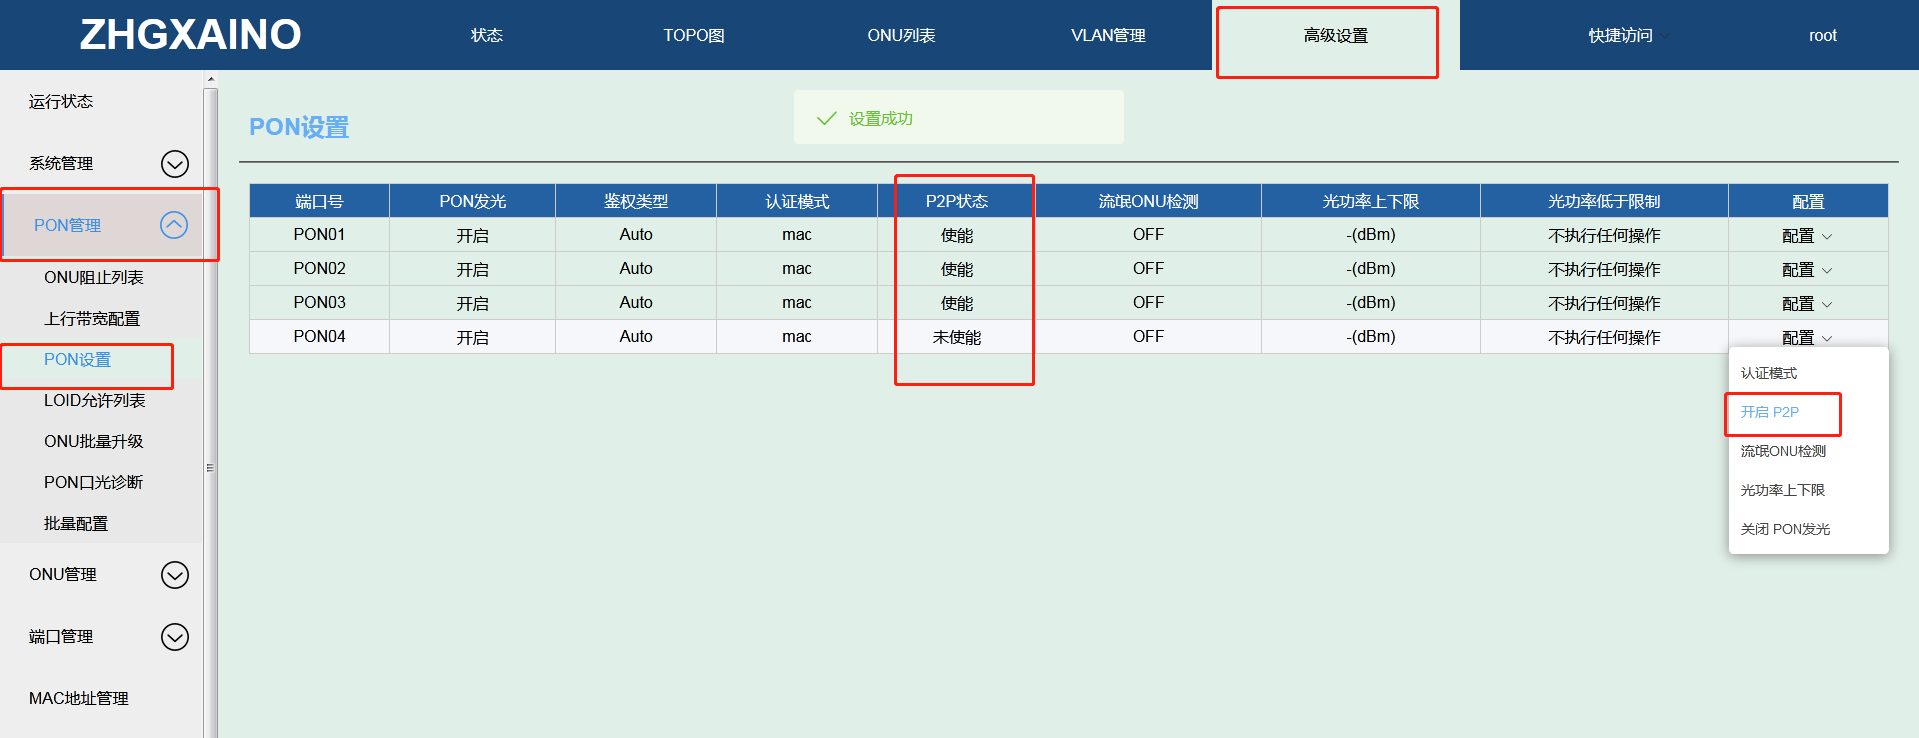Select 认证模式 in the config menu
The width and height of the screenshot is (1919, 738).
coord(1768,373)
